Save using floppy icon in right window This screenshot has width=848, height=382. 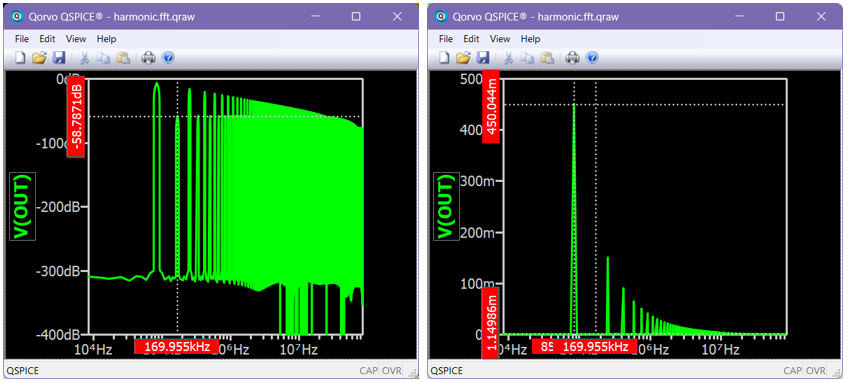[483, 57]
